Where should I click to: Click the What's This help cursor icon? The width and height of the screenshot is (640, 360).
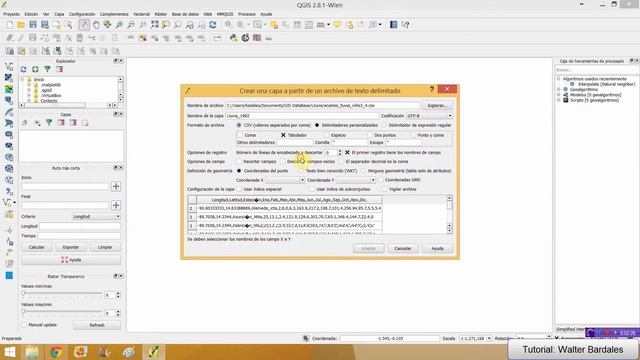pyautogui.click(x=405, y=25)
